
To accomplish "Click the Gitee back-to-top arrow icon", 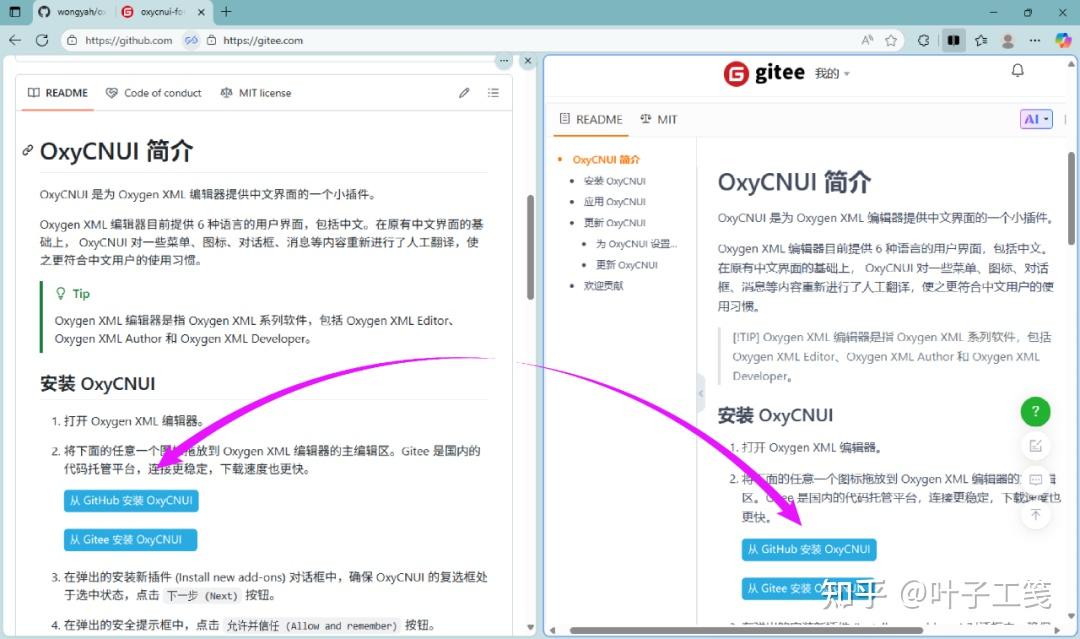I will (x=1035, y=514).
